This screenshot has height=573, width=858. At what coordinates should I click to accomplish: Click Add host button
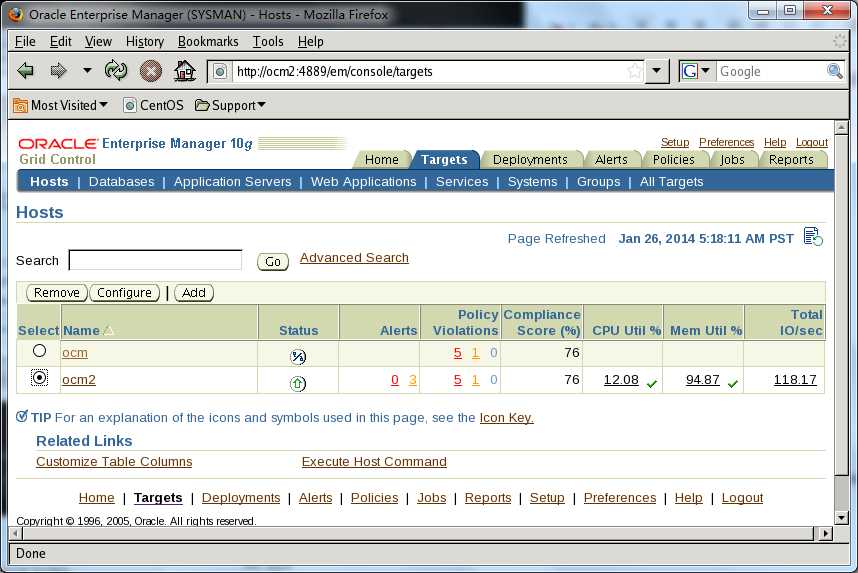(194, 293)
